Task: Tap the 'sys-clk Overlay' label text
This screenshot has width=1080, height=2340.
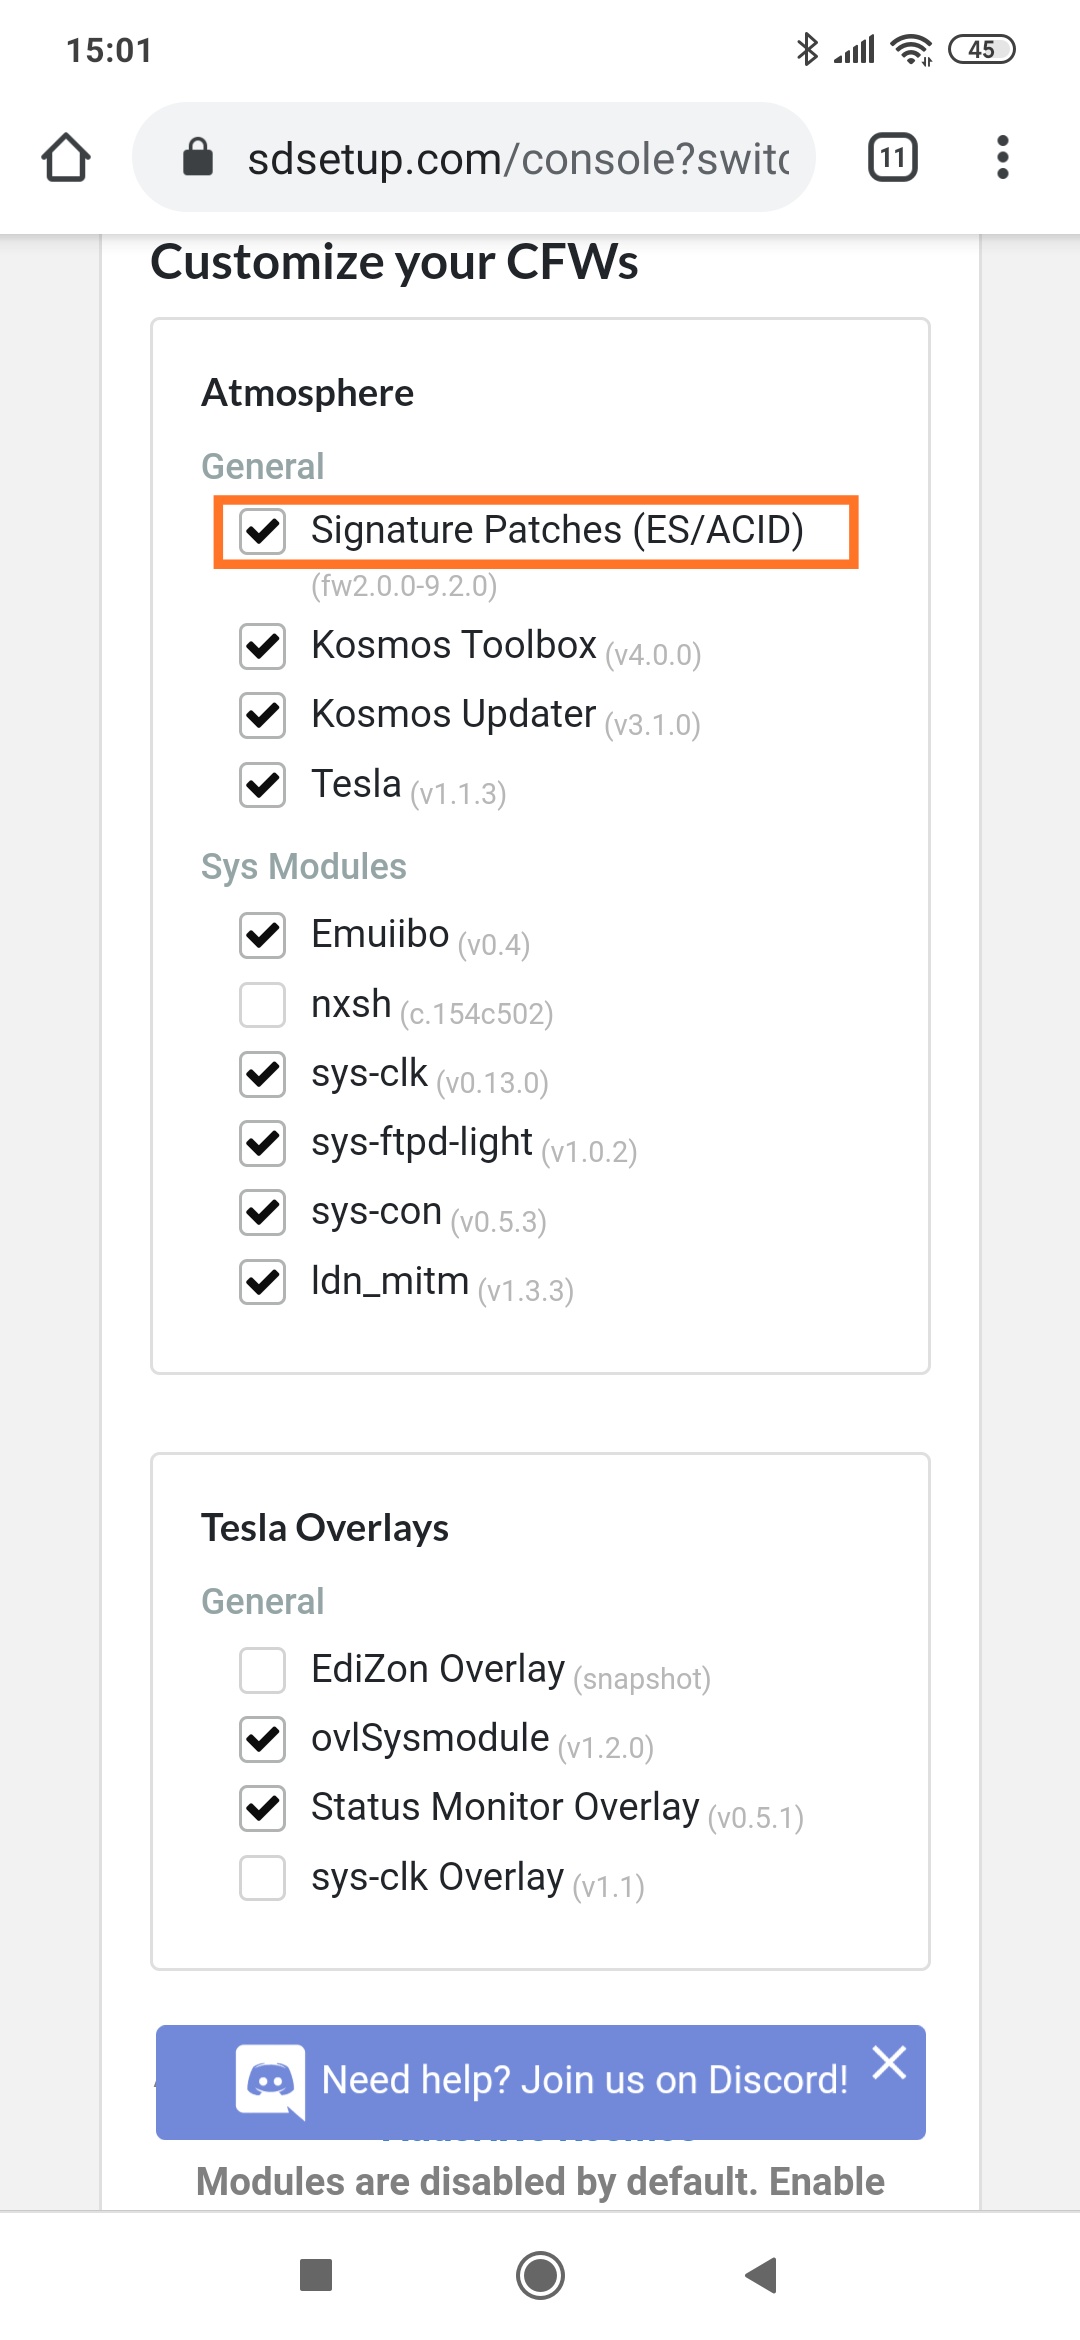Action: point(438,1877)
